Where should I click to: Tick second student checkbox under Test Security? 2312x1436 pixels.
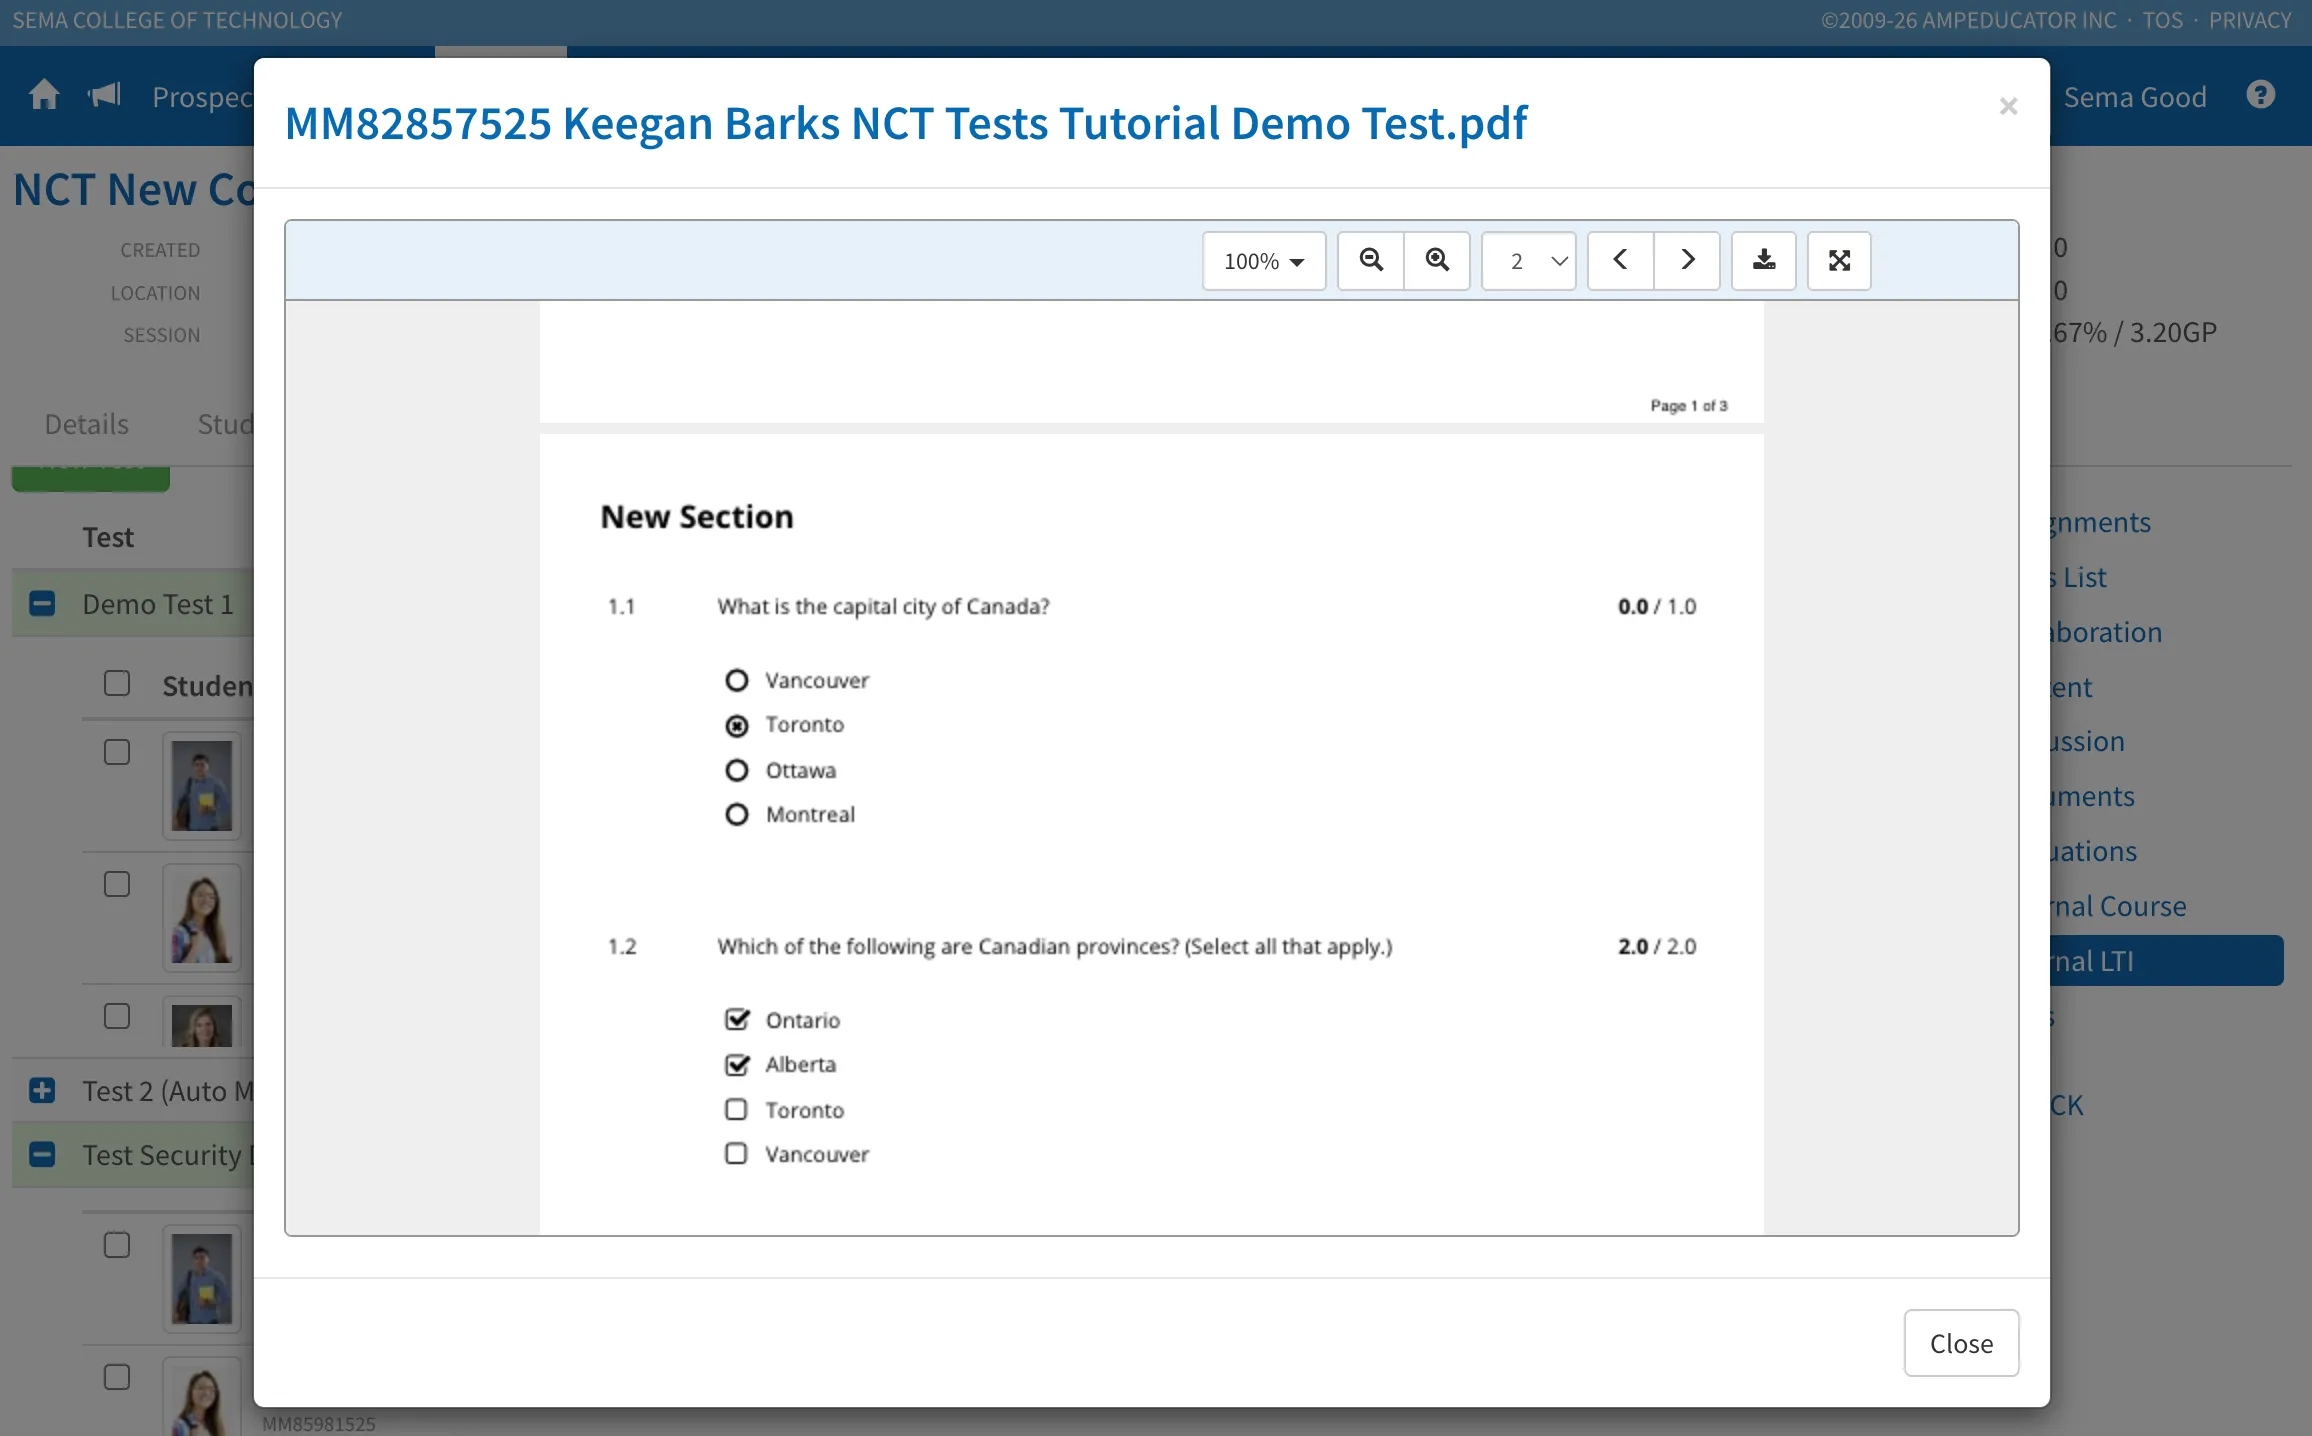(117, 1377)
